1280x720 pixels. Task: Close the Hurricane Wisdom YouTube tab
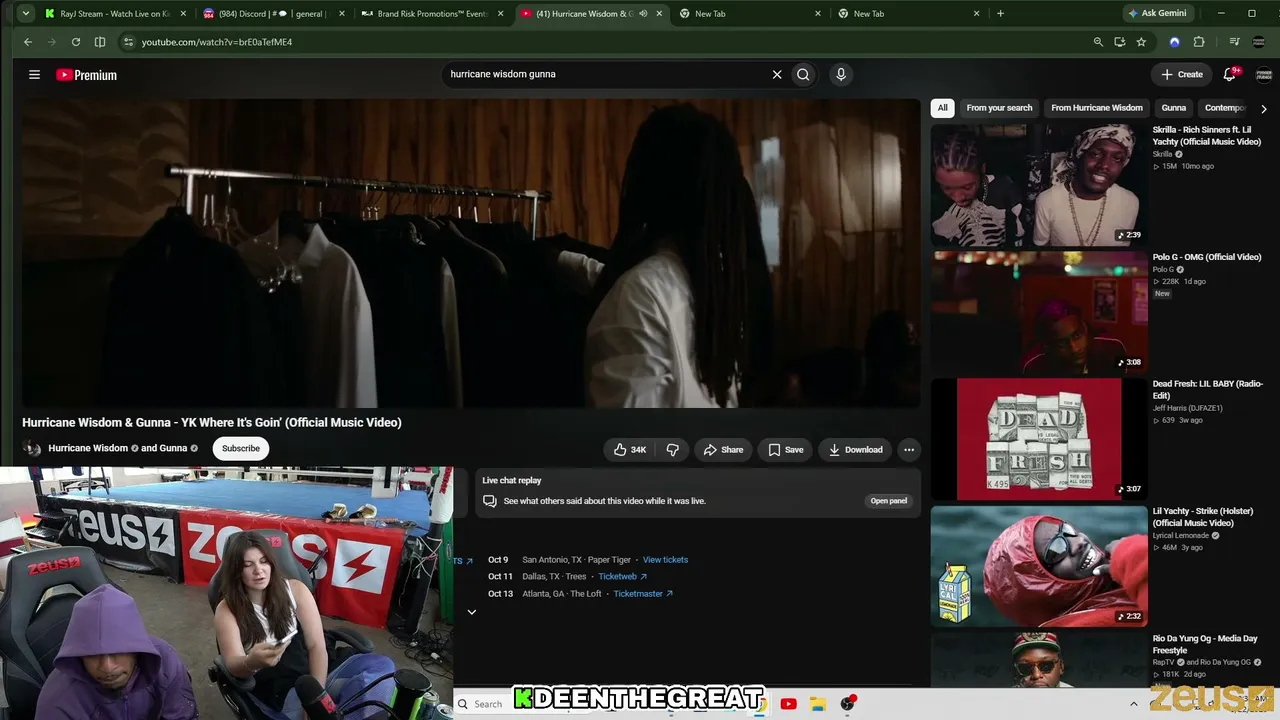point(659,14)
